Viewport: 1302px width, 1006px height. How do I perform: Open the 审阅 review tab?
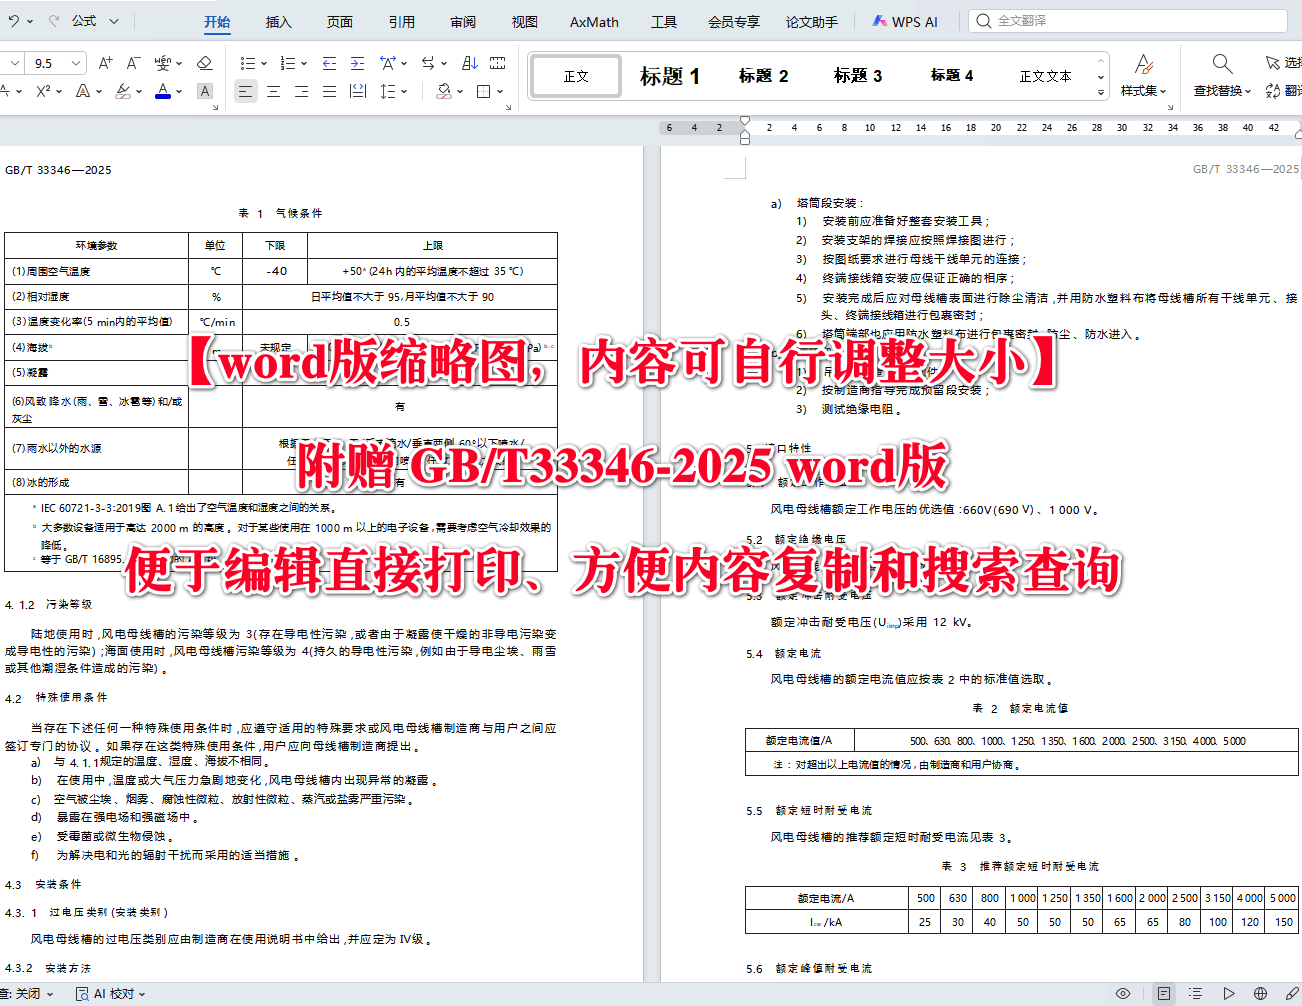tap(462, 21)
